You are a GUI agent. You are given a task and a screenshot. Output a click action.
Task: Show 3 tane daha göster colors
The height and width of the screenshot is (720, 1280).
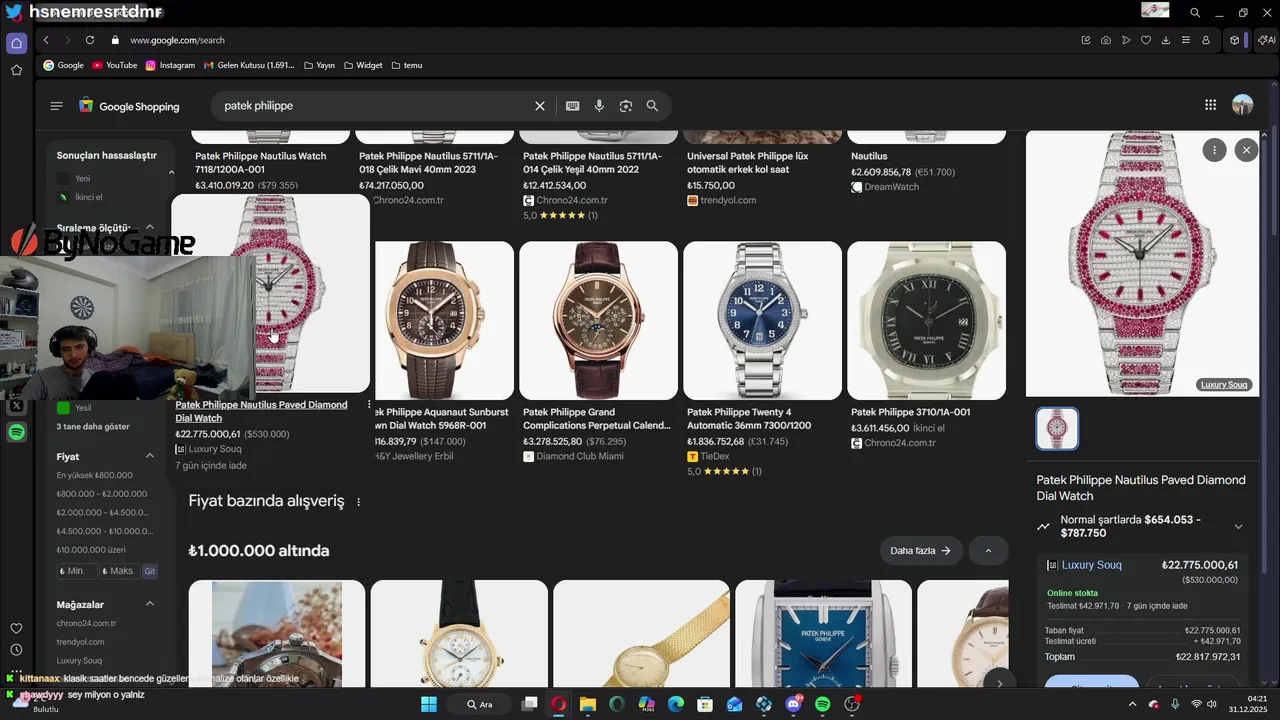(93, 426)
